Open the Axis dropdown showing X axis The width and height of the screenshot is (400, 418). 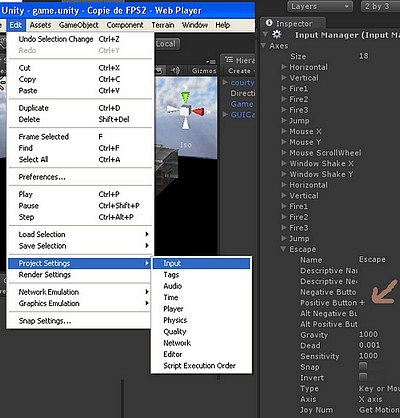(379, 399)
